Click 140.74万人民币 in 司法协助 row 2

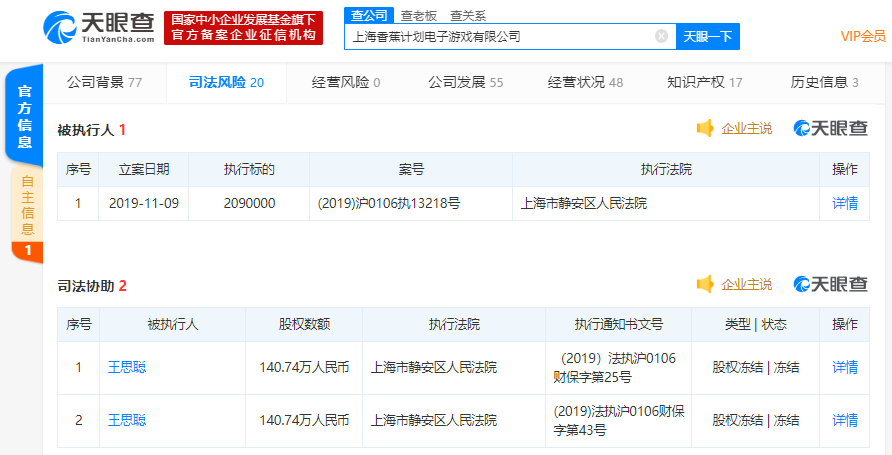pos(304,420)
